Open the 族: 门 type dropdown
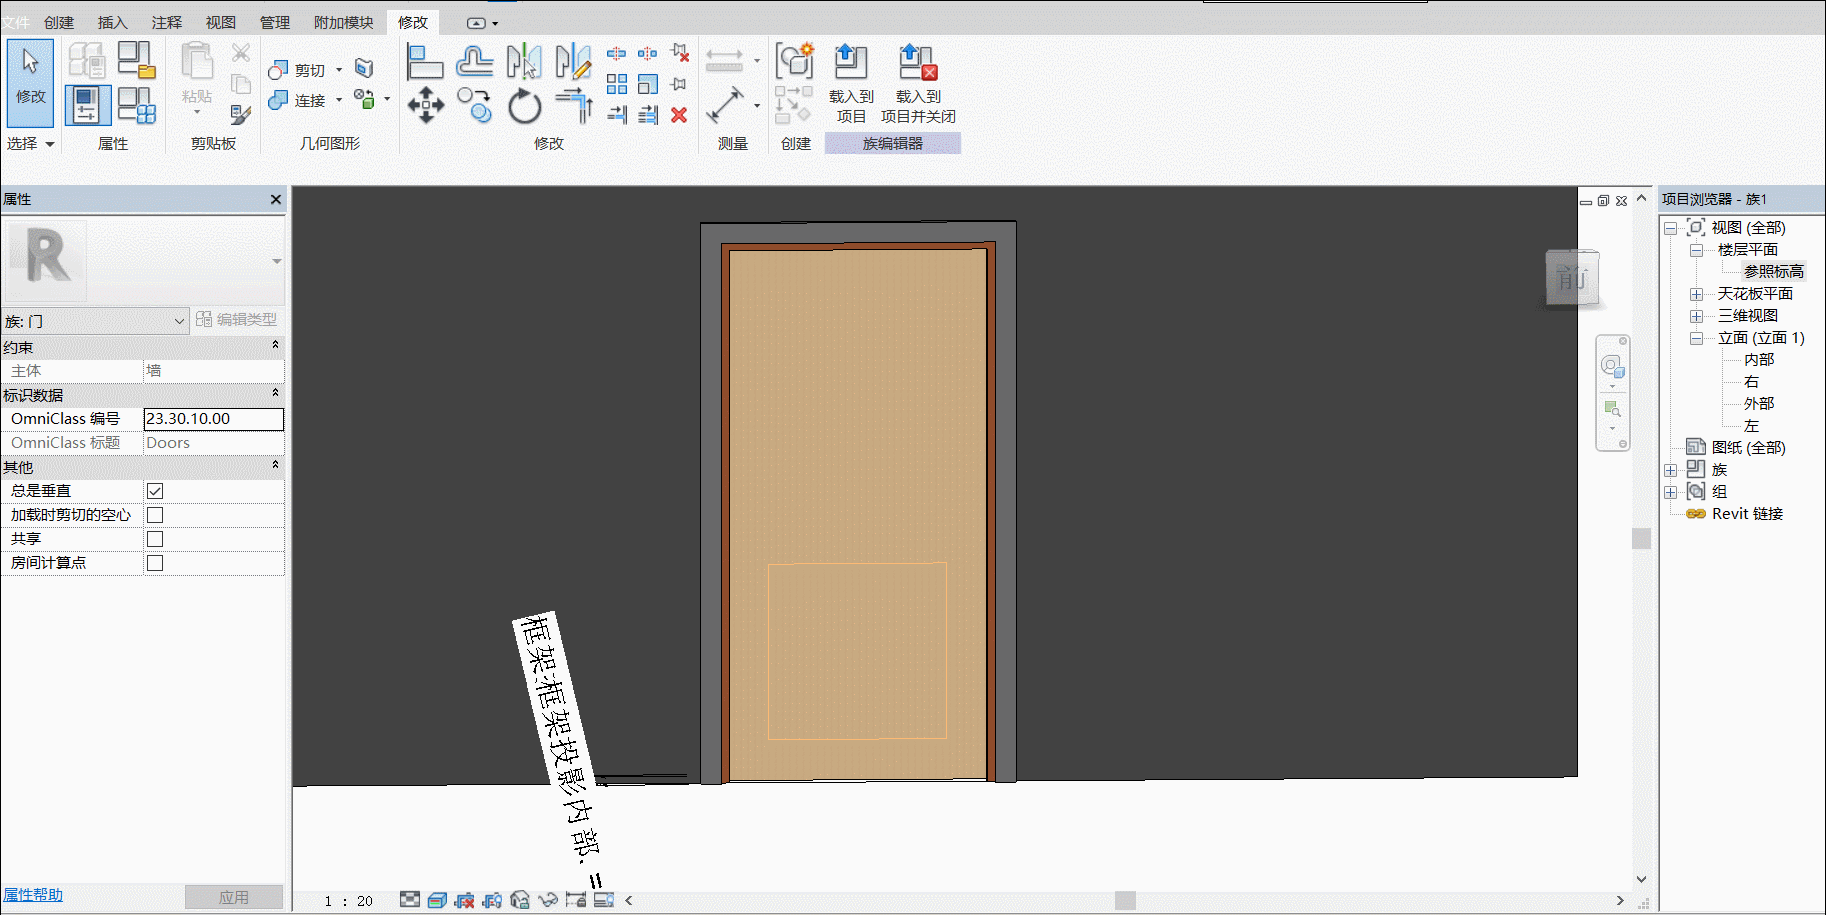The height and width of the screenshot is (915, 1826). click(x=95, y=321)
